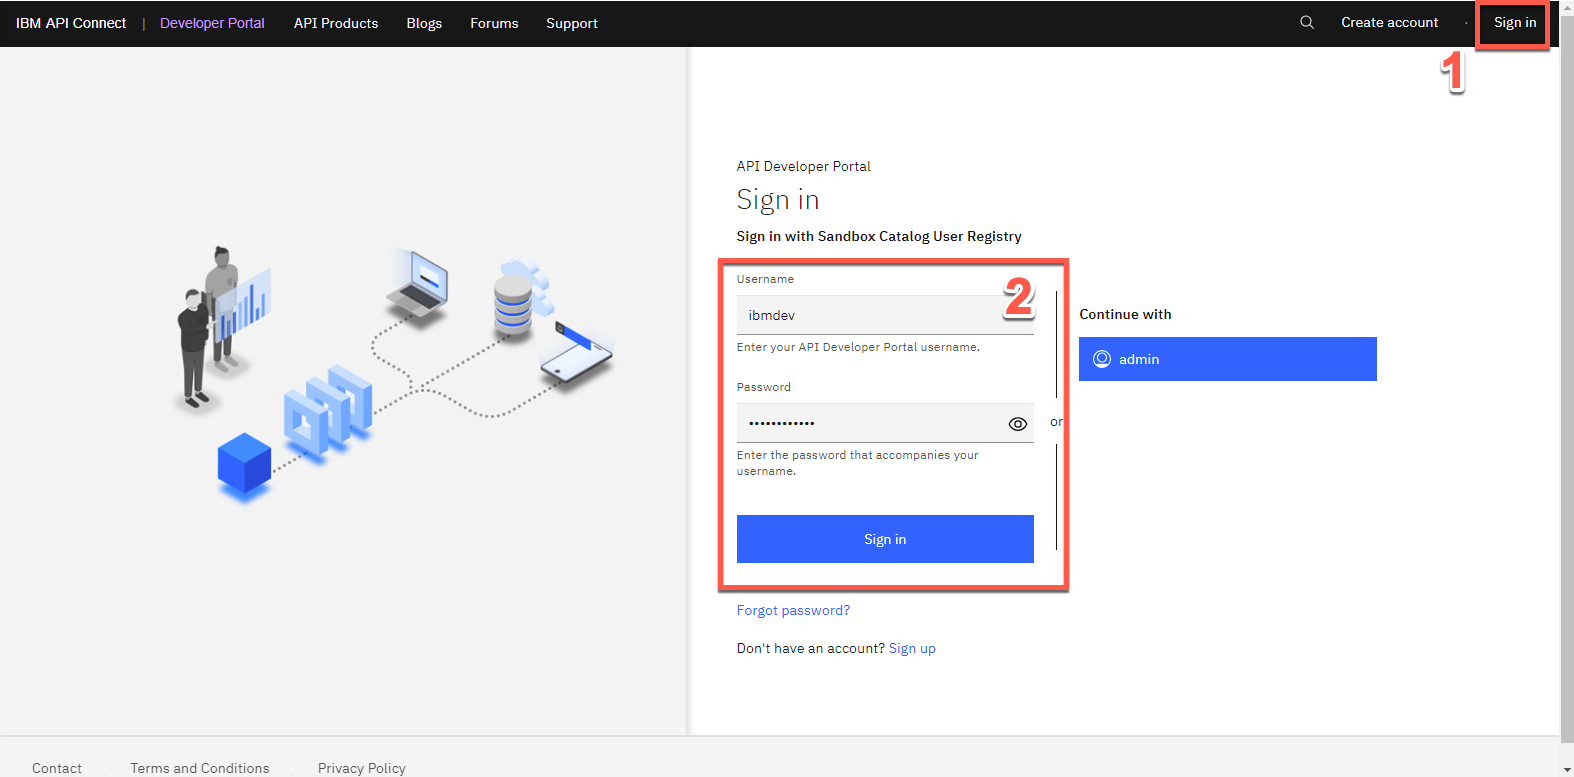Click the search magnifier icon
This screenshot has height=777, width=1574.
[1306, 22]
